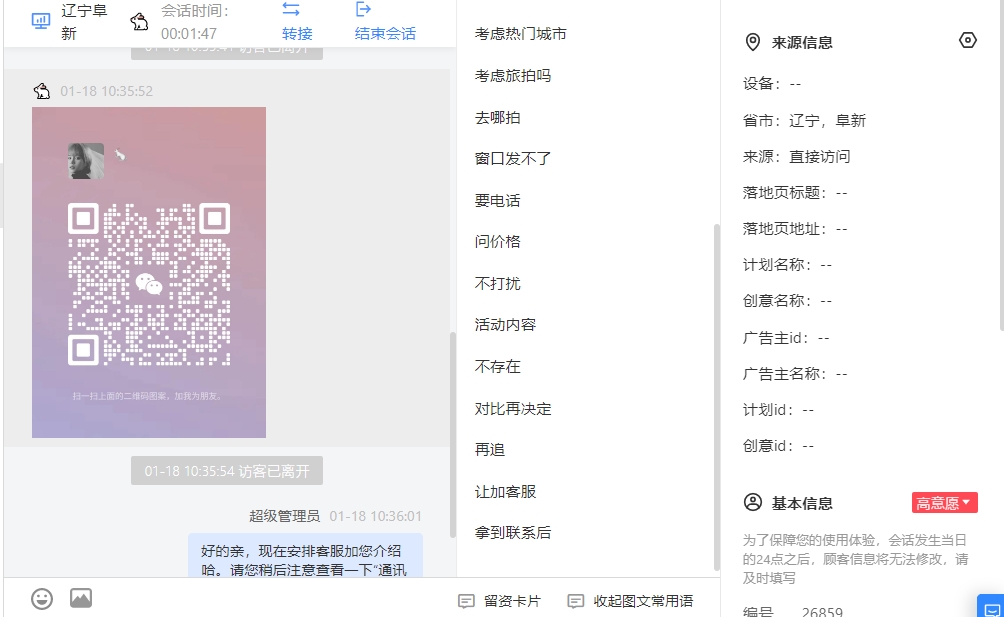This screenshot has height=617, width=1004.
Task: Click the 设备 field row
Action: click(772, 84)
